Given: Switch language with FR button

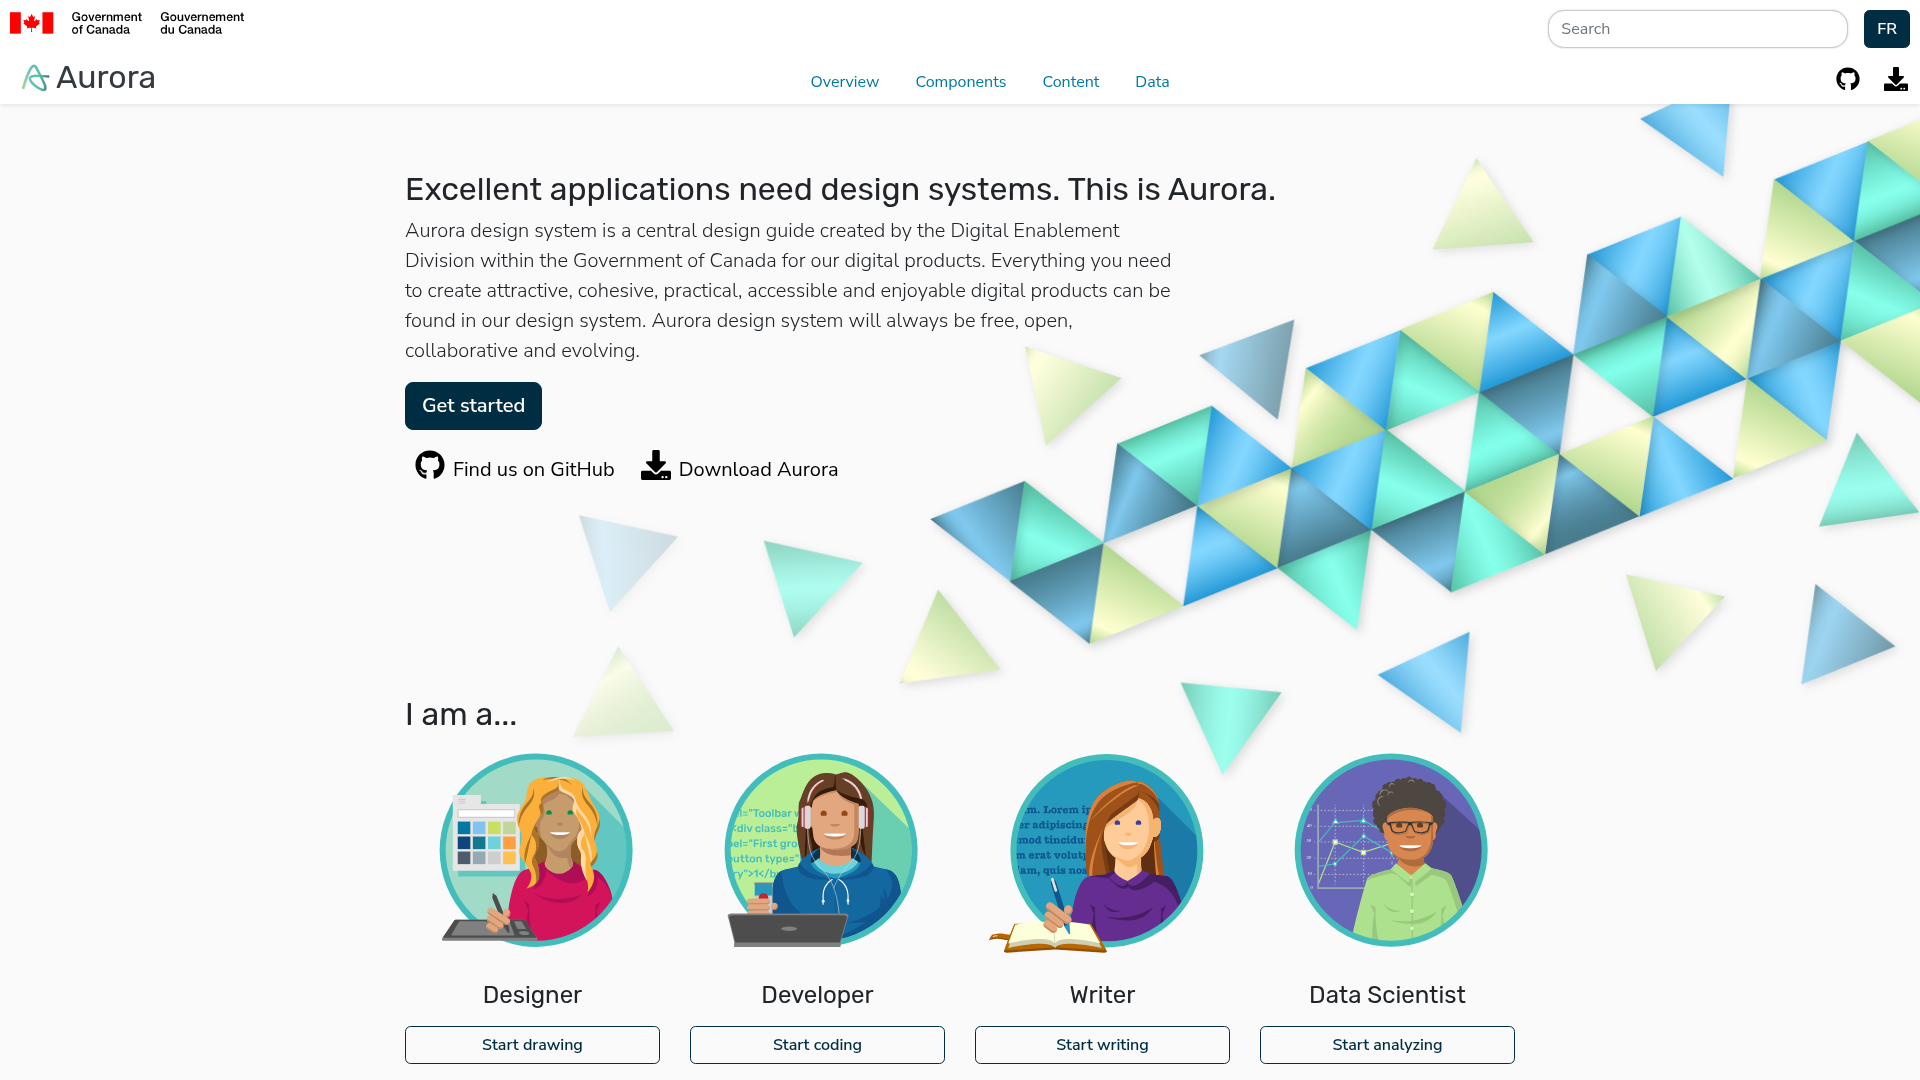Looking at the screenshot, I should [1887, 29].
